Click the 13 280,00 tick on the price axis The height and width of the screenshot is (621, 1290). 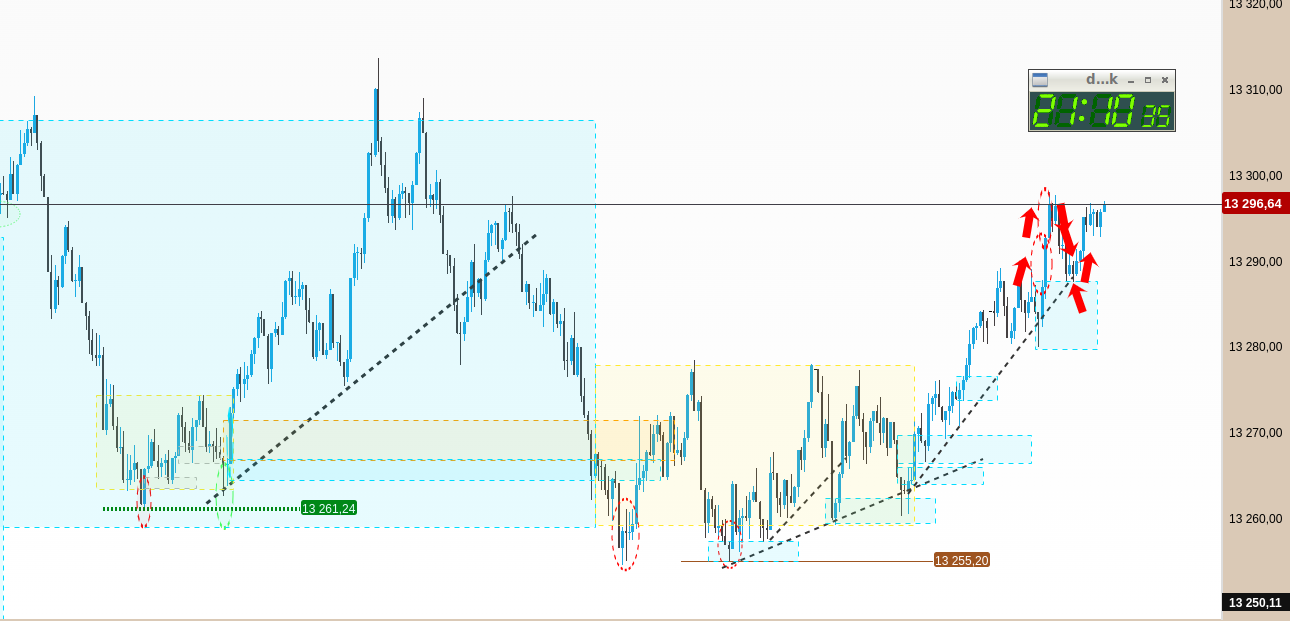coord(1255,347)
